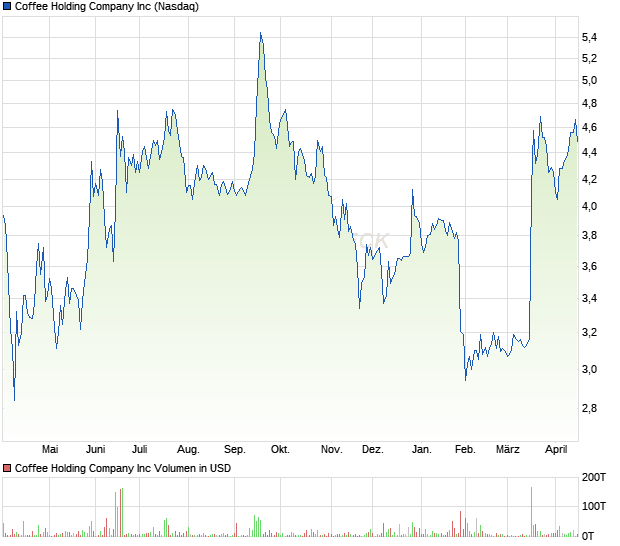Click the 100T volume axis value
Screen dimensions: 620x546
click(594, 506)
